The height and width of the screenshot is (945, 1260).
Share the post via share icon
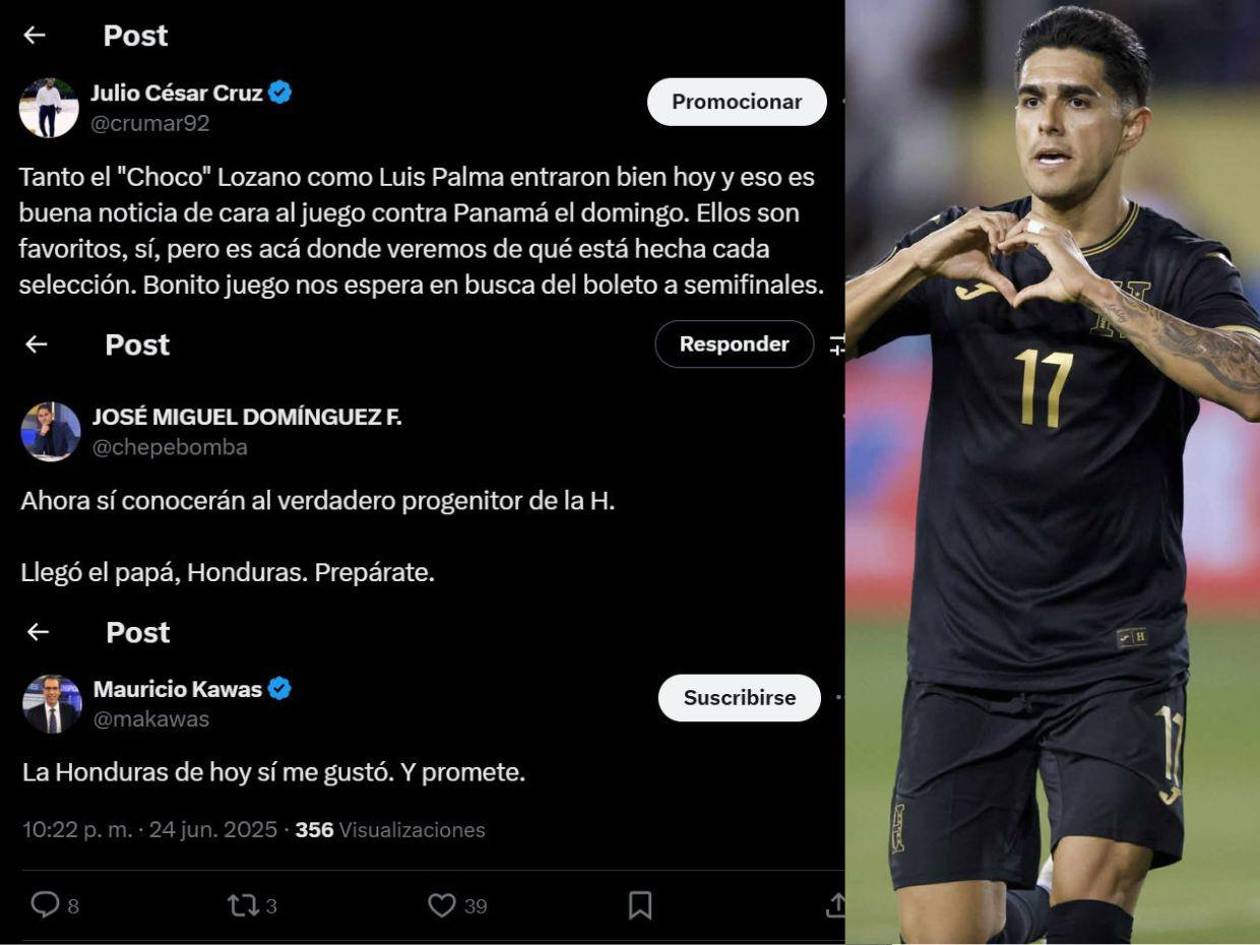coord(835,905)
